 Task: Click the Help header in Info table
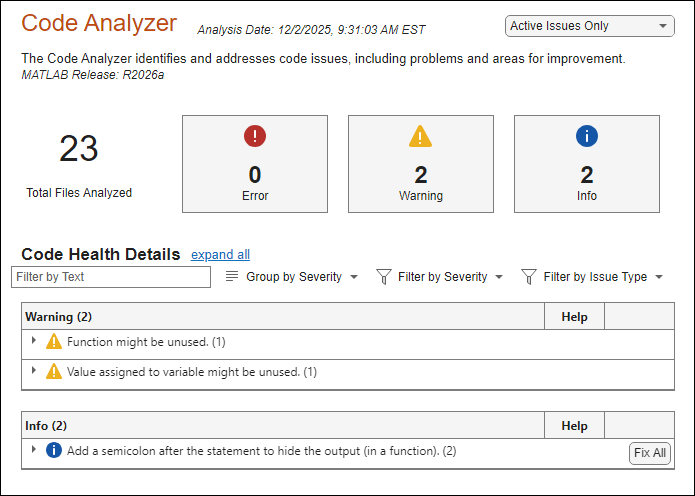click(574, 426)
